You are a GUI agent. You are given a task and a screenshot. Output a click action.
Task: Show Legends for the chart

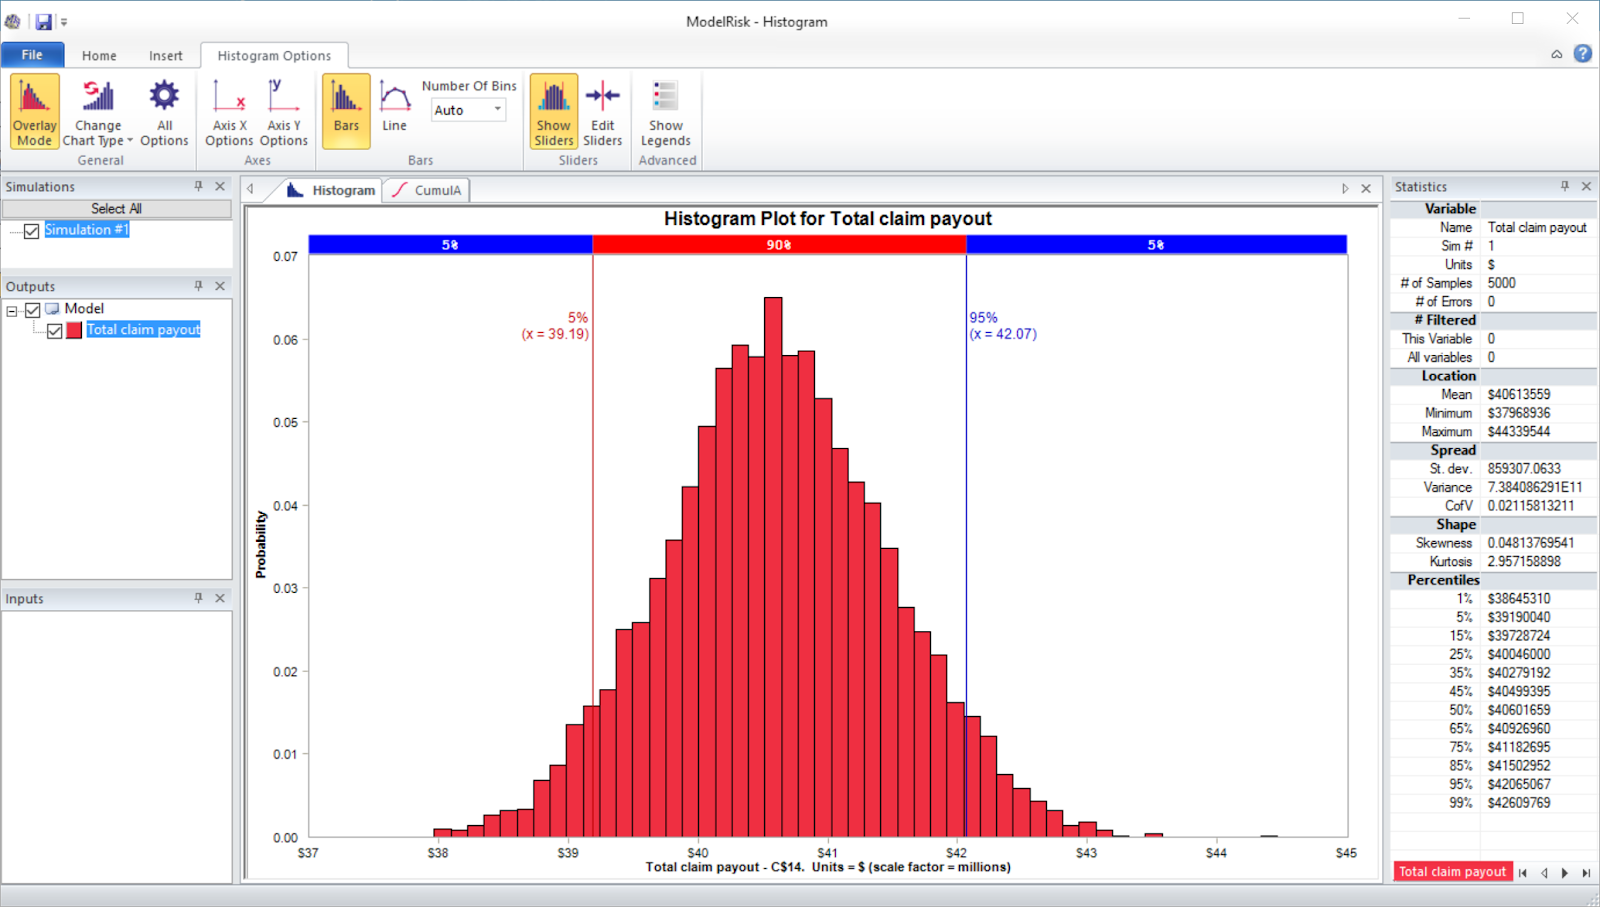[666, 110]
